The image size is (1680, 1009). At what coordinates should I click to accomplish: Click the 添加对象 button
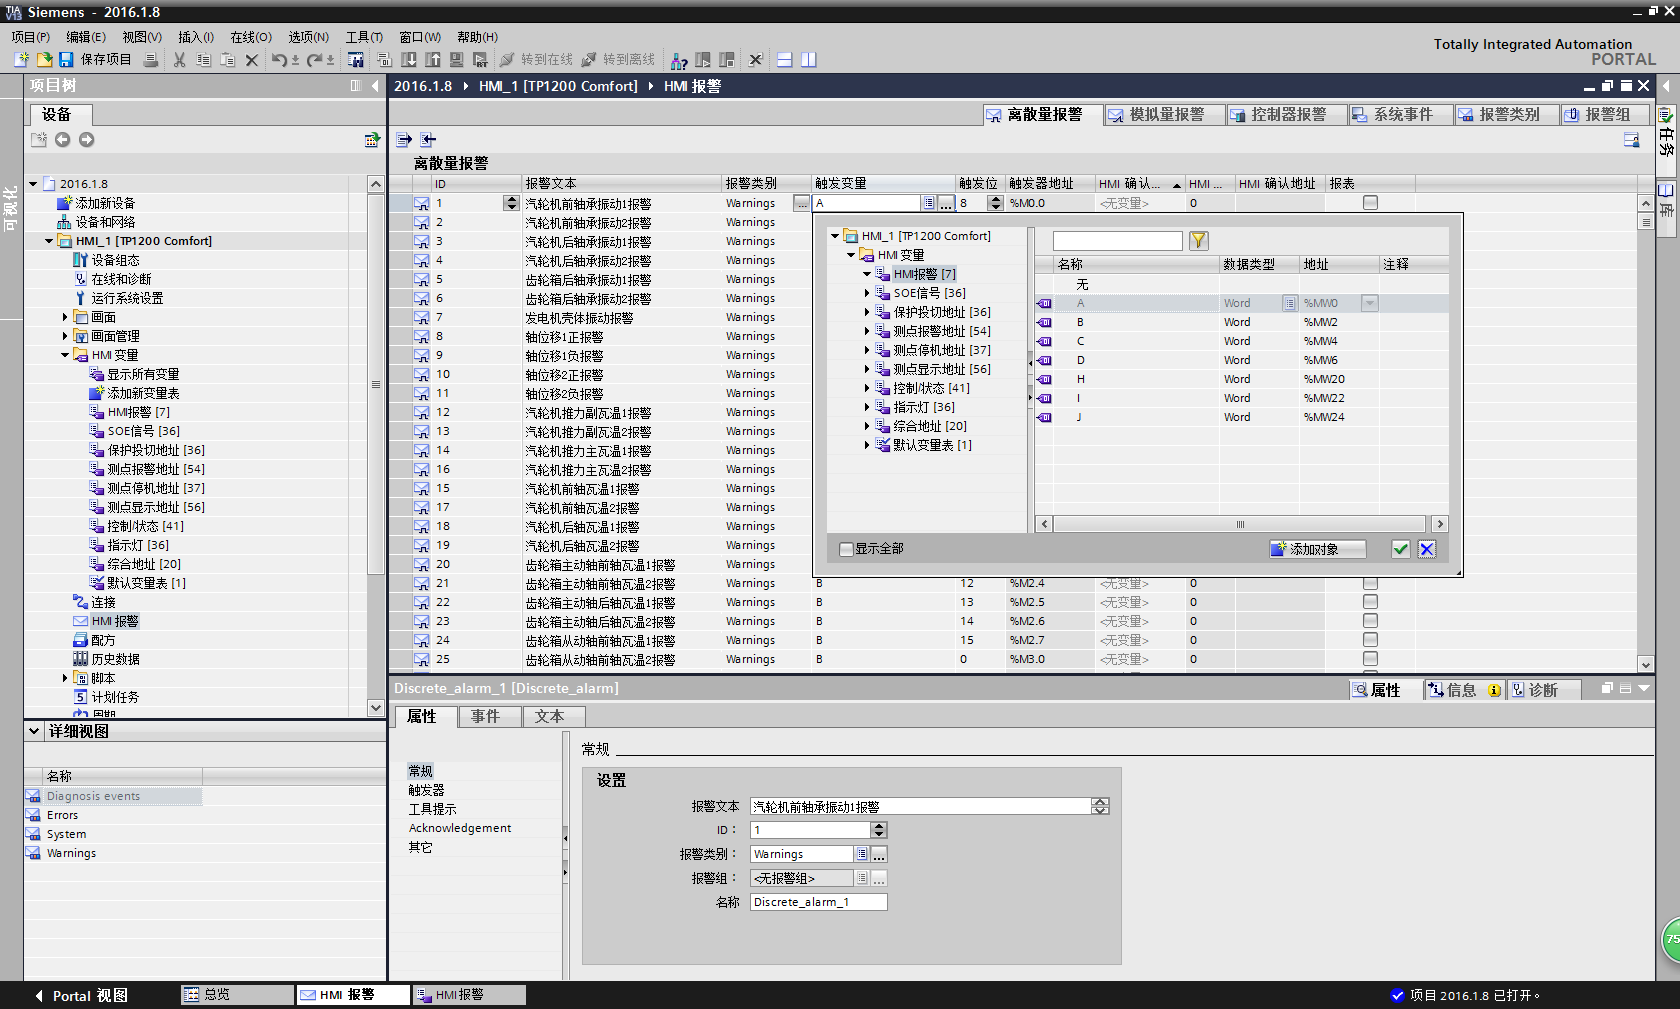tap(1318, 549)
